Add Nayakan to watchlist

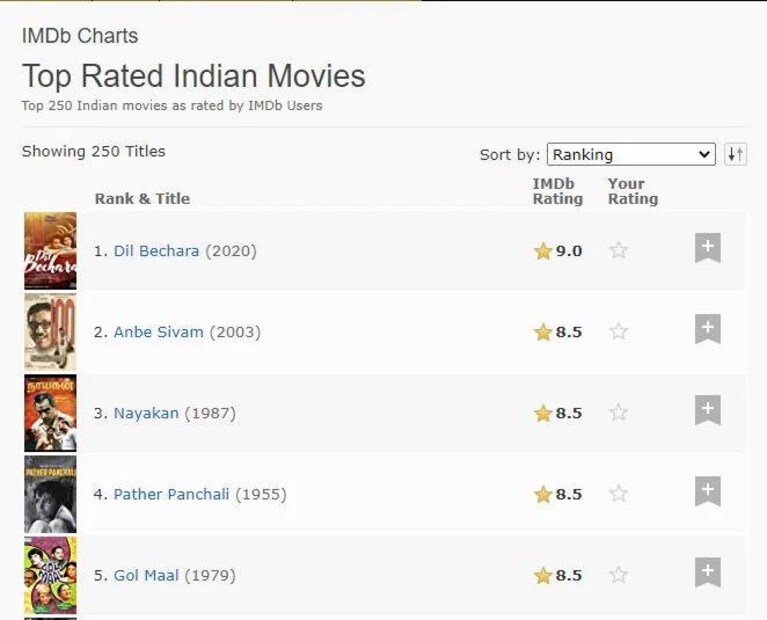707,410
